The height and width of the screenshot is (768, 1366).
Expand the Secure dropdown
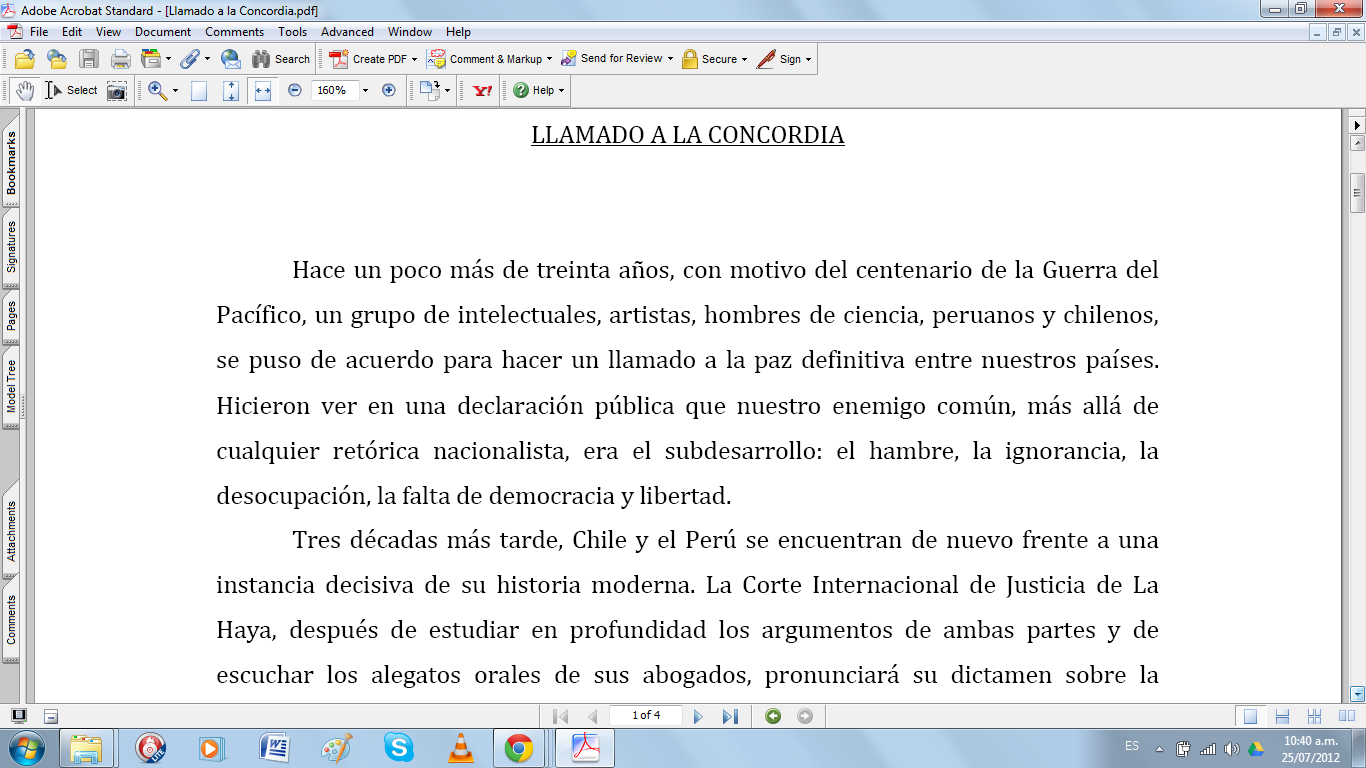715,59
